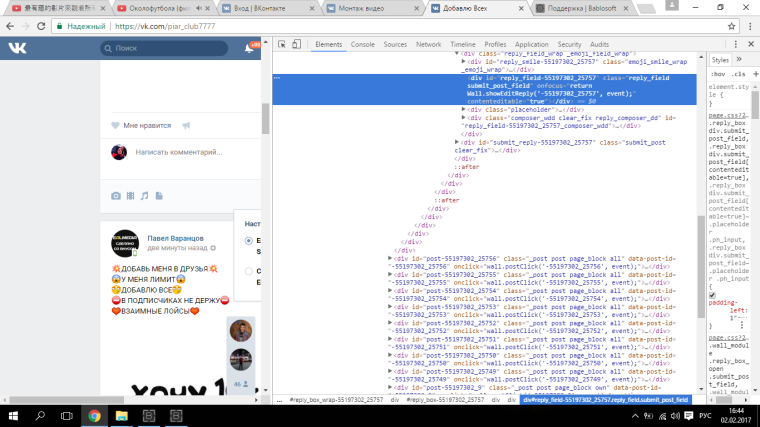Image resolution: width=760 pixels, height=427 pixels.
Task: Click the share megaphone icon next to like
Action: [186, 125]
